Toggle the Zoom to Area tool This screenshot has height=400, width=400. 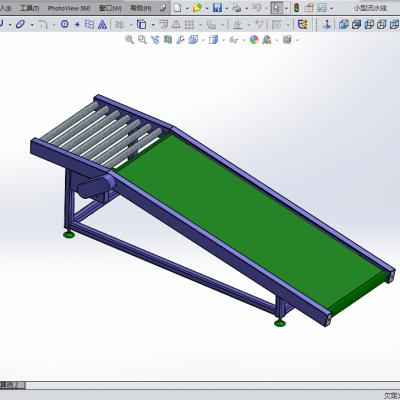(142, 40)
